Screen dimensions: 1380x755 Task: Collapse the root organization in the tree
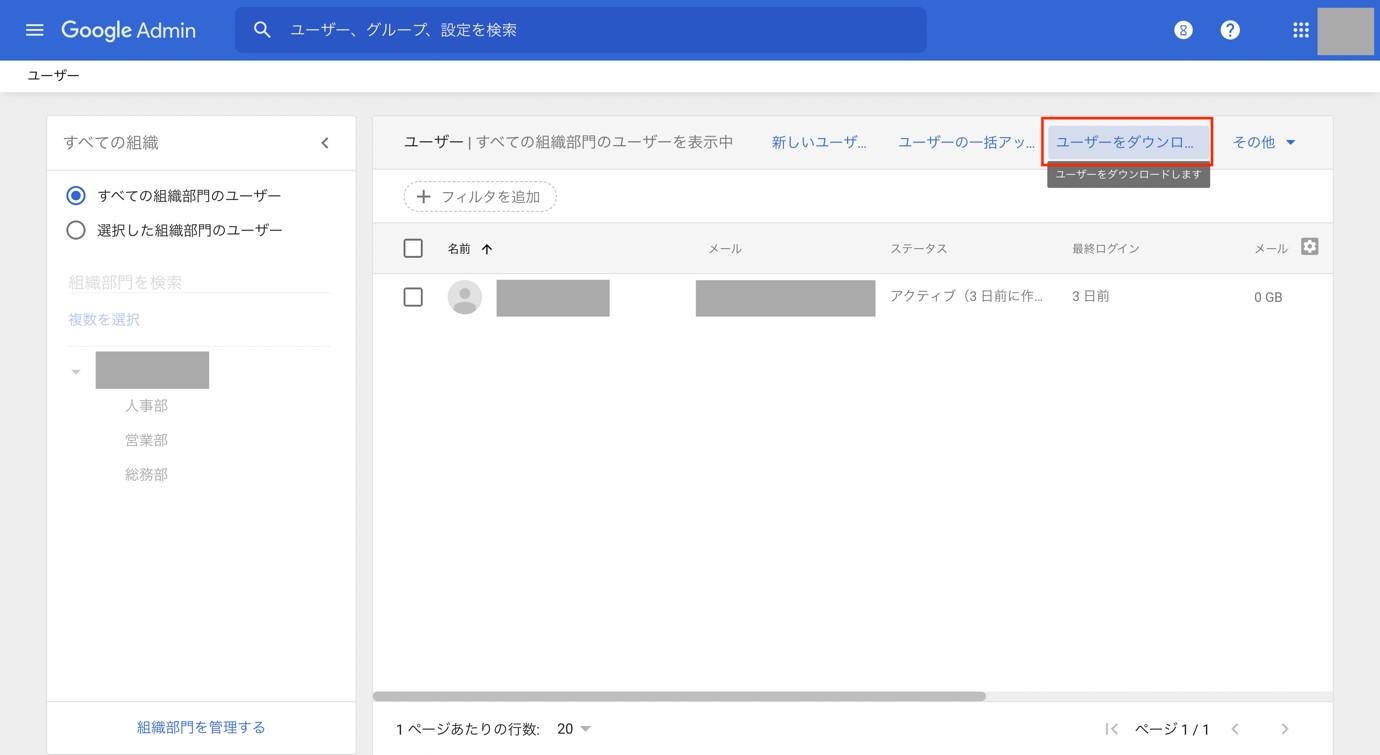[75, 370]
